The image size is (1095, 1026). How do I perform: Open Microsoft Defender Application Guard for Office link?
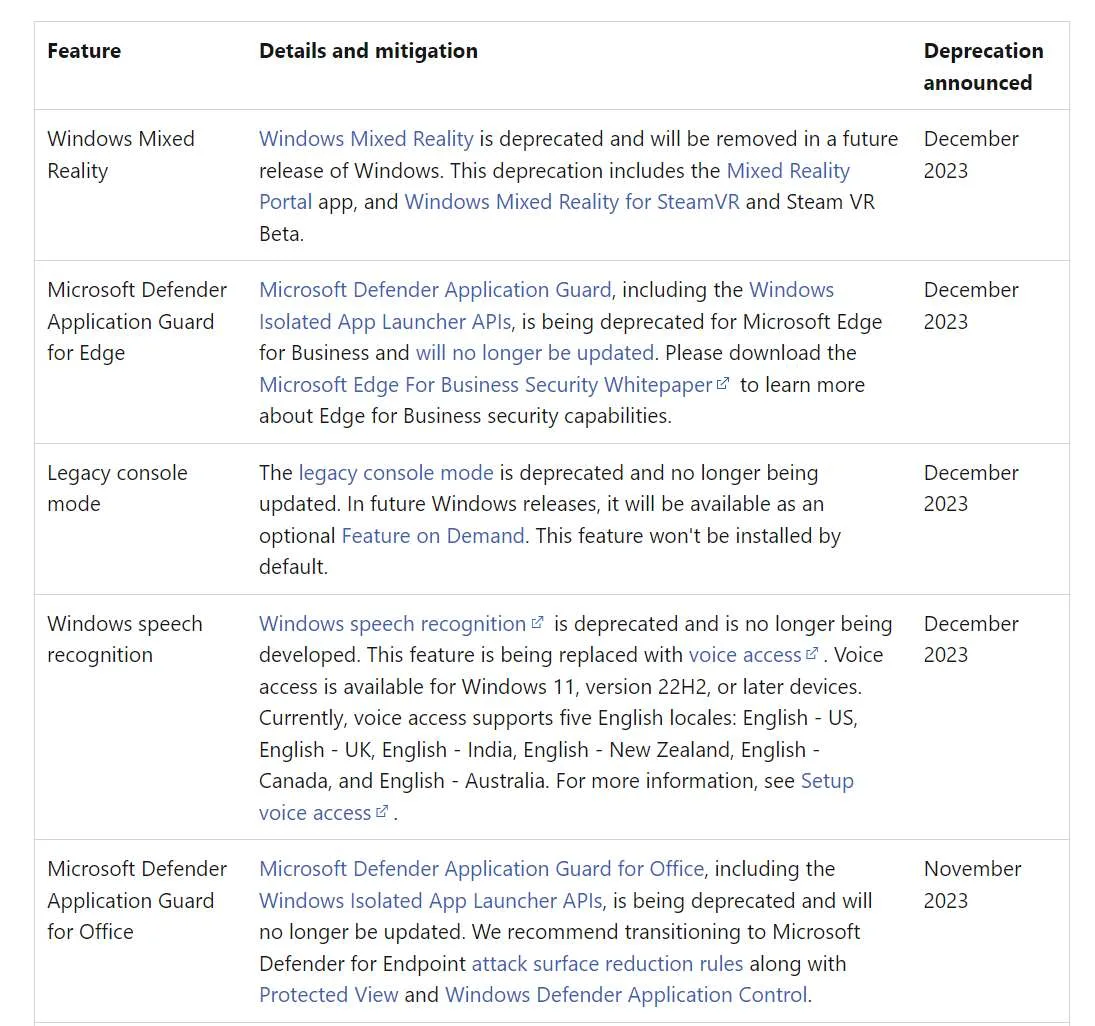pos(481,870)
